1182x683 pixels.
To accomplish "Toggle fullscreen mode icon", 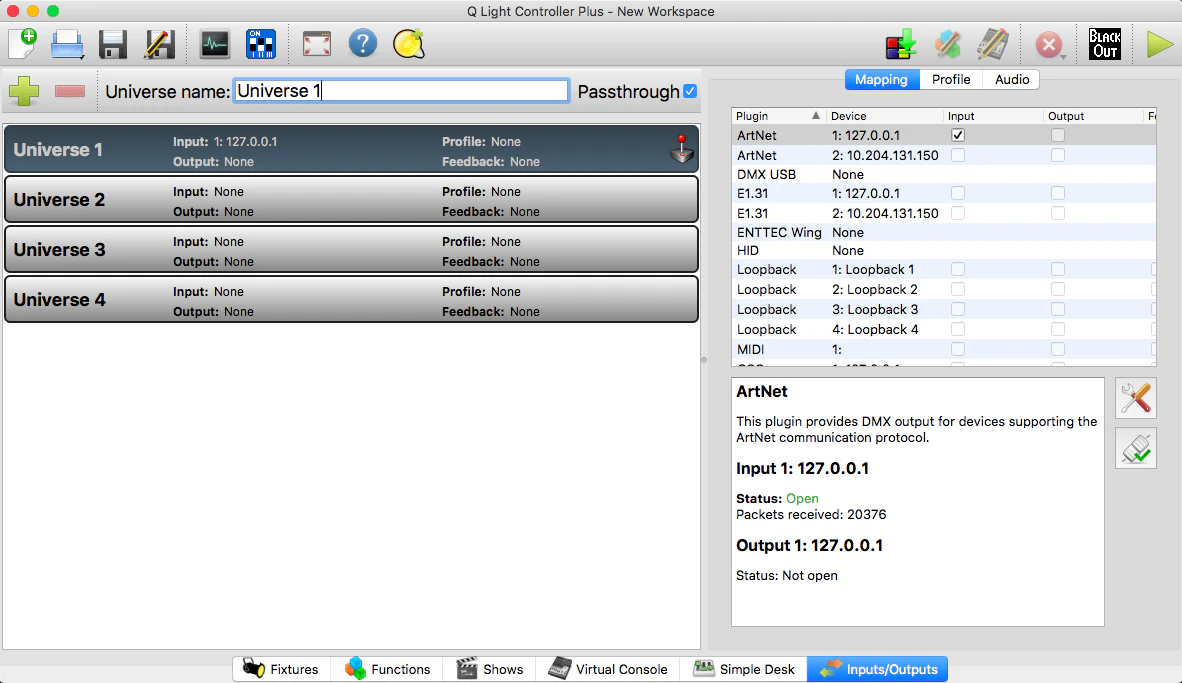I will coord(317,44).
